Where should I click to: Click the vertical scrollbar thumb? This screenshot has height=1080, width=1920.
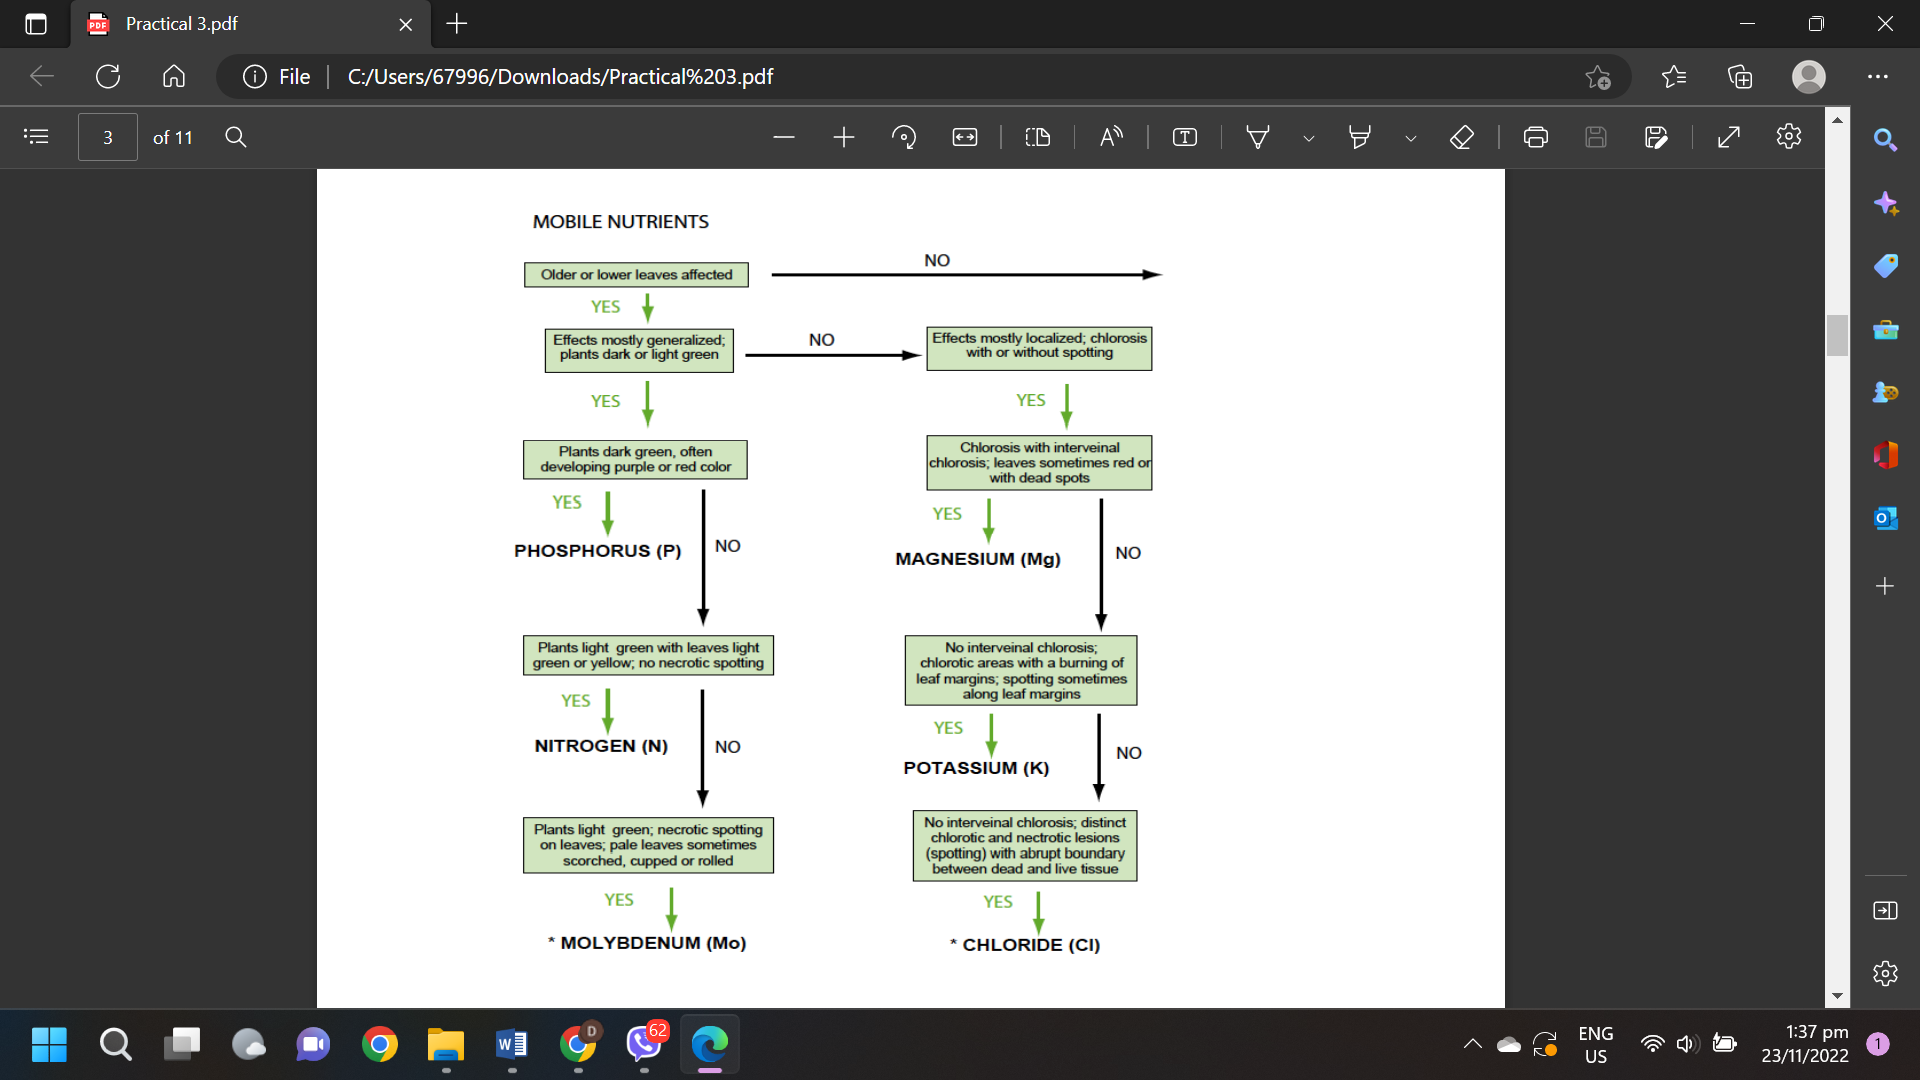tap(1837, 335)
